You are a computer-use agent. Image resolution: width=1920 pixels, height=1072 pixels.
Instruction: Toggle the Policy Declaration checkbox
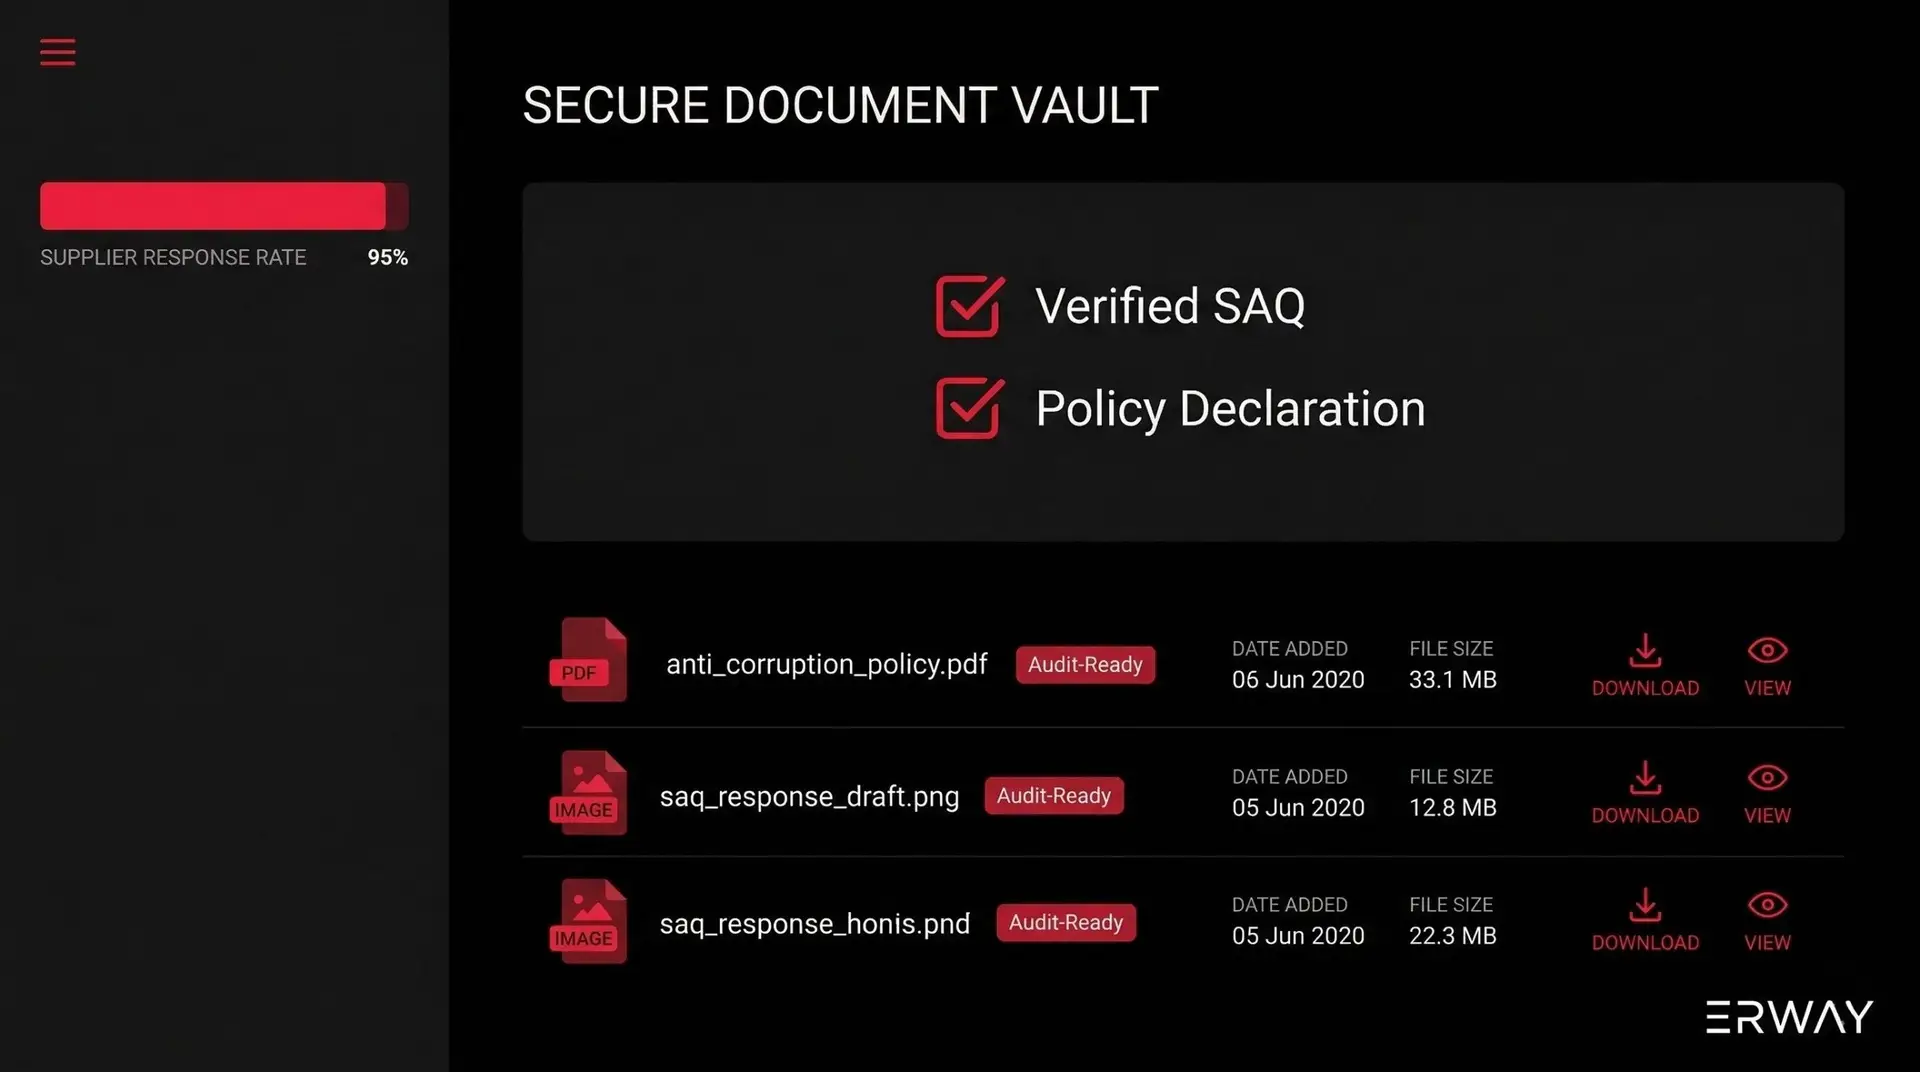click(969, 408)
